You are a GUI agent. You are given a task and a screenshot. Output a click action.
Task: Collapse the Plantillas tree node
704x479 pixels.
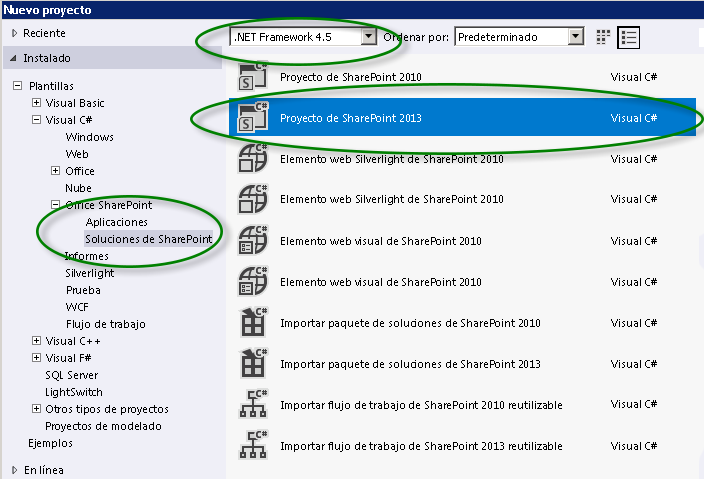click(18, 85)
